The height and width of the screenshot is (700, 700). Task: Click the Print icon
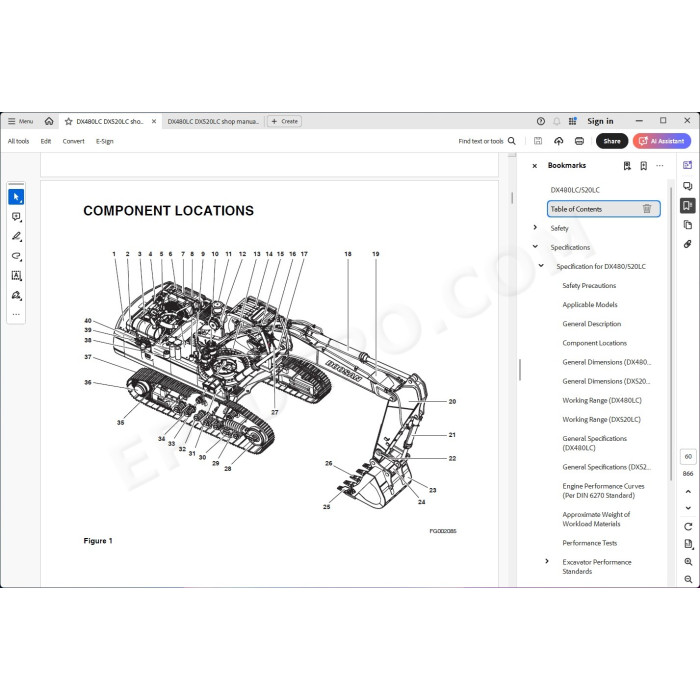579,141
